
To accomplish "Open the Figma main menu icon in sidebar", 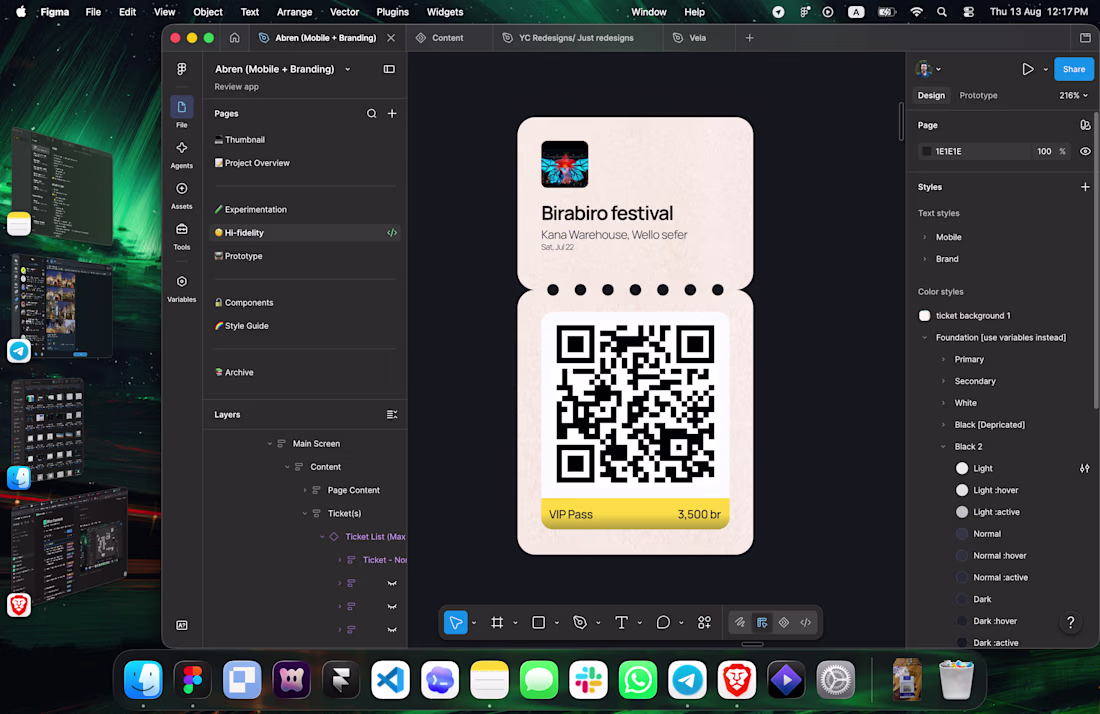I will (x=182, y=69).
